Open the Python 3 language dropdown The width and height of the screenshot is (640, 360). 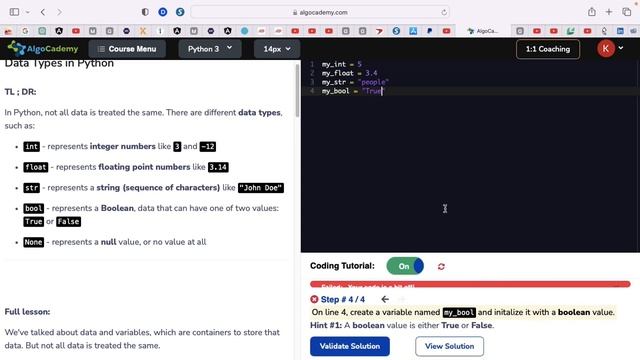210,49
